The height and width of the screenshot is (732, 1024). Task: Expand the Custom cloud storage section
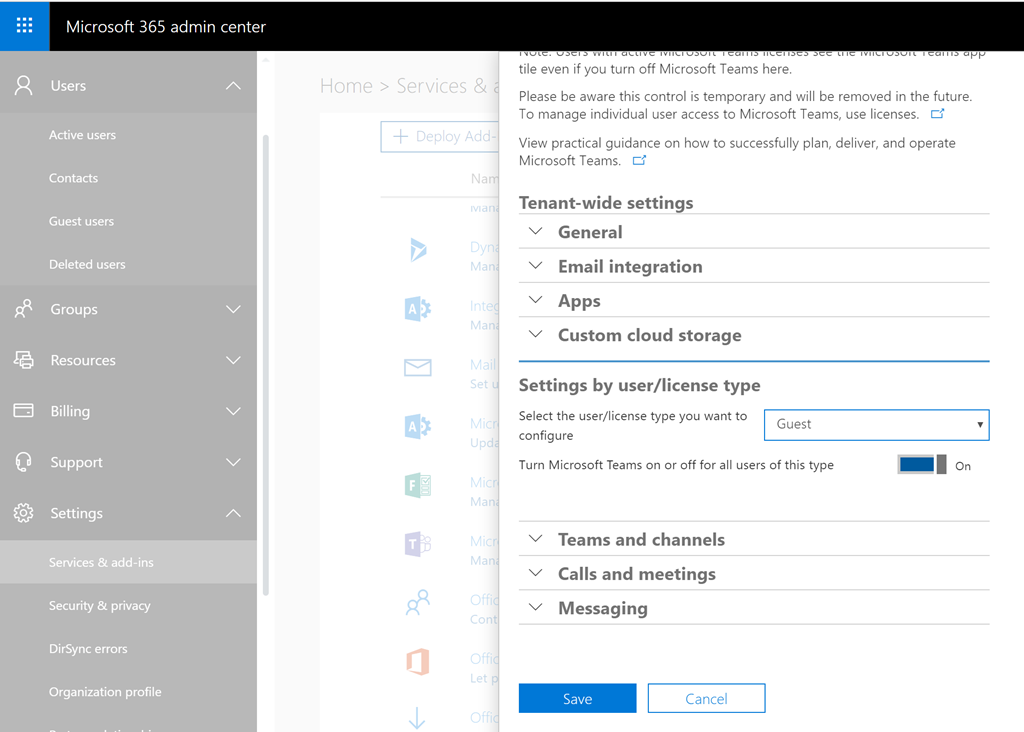click(x=649, y=336)
